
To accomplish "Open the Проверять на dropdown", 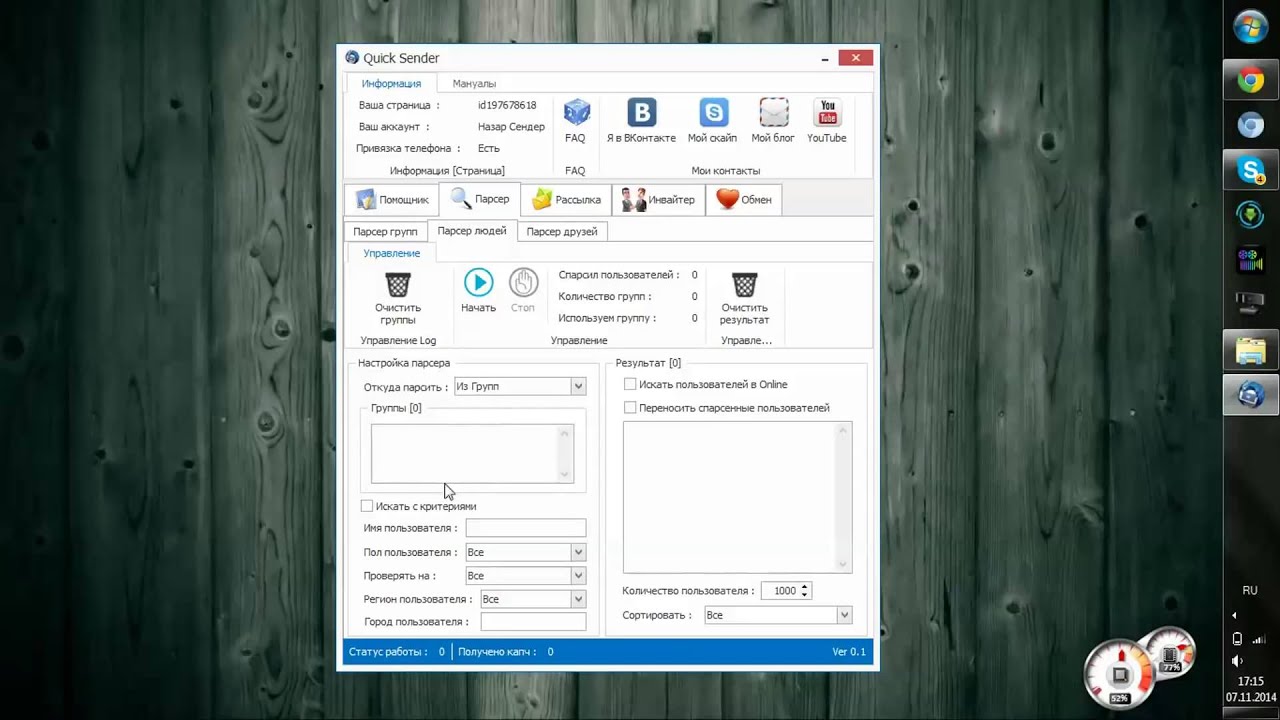I will pyautogui.click(x=578, y=576).
